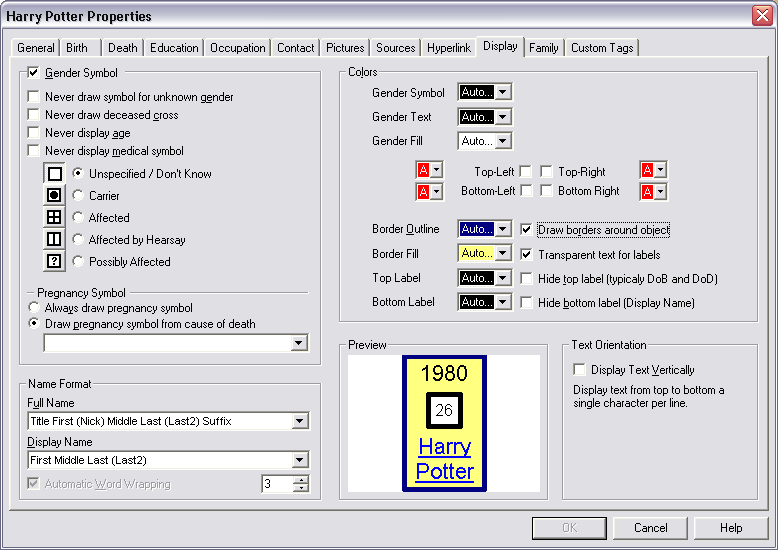Screen dimensions: 778x550
Task: Open the Family tab
Action: coord(544,48)
